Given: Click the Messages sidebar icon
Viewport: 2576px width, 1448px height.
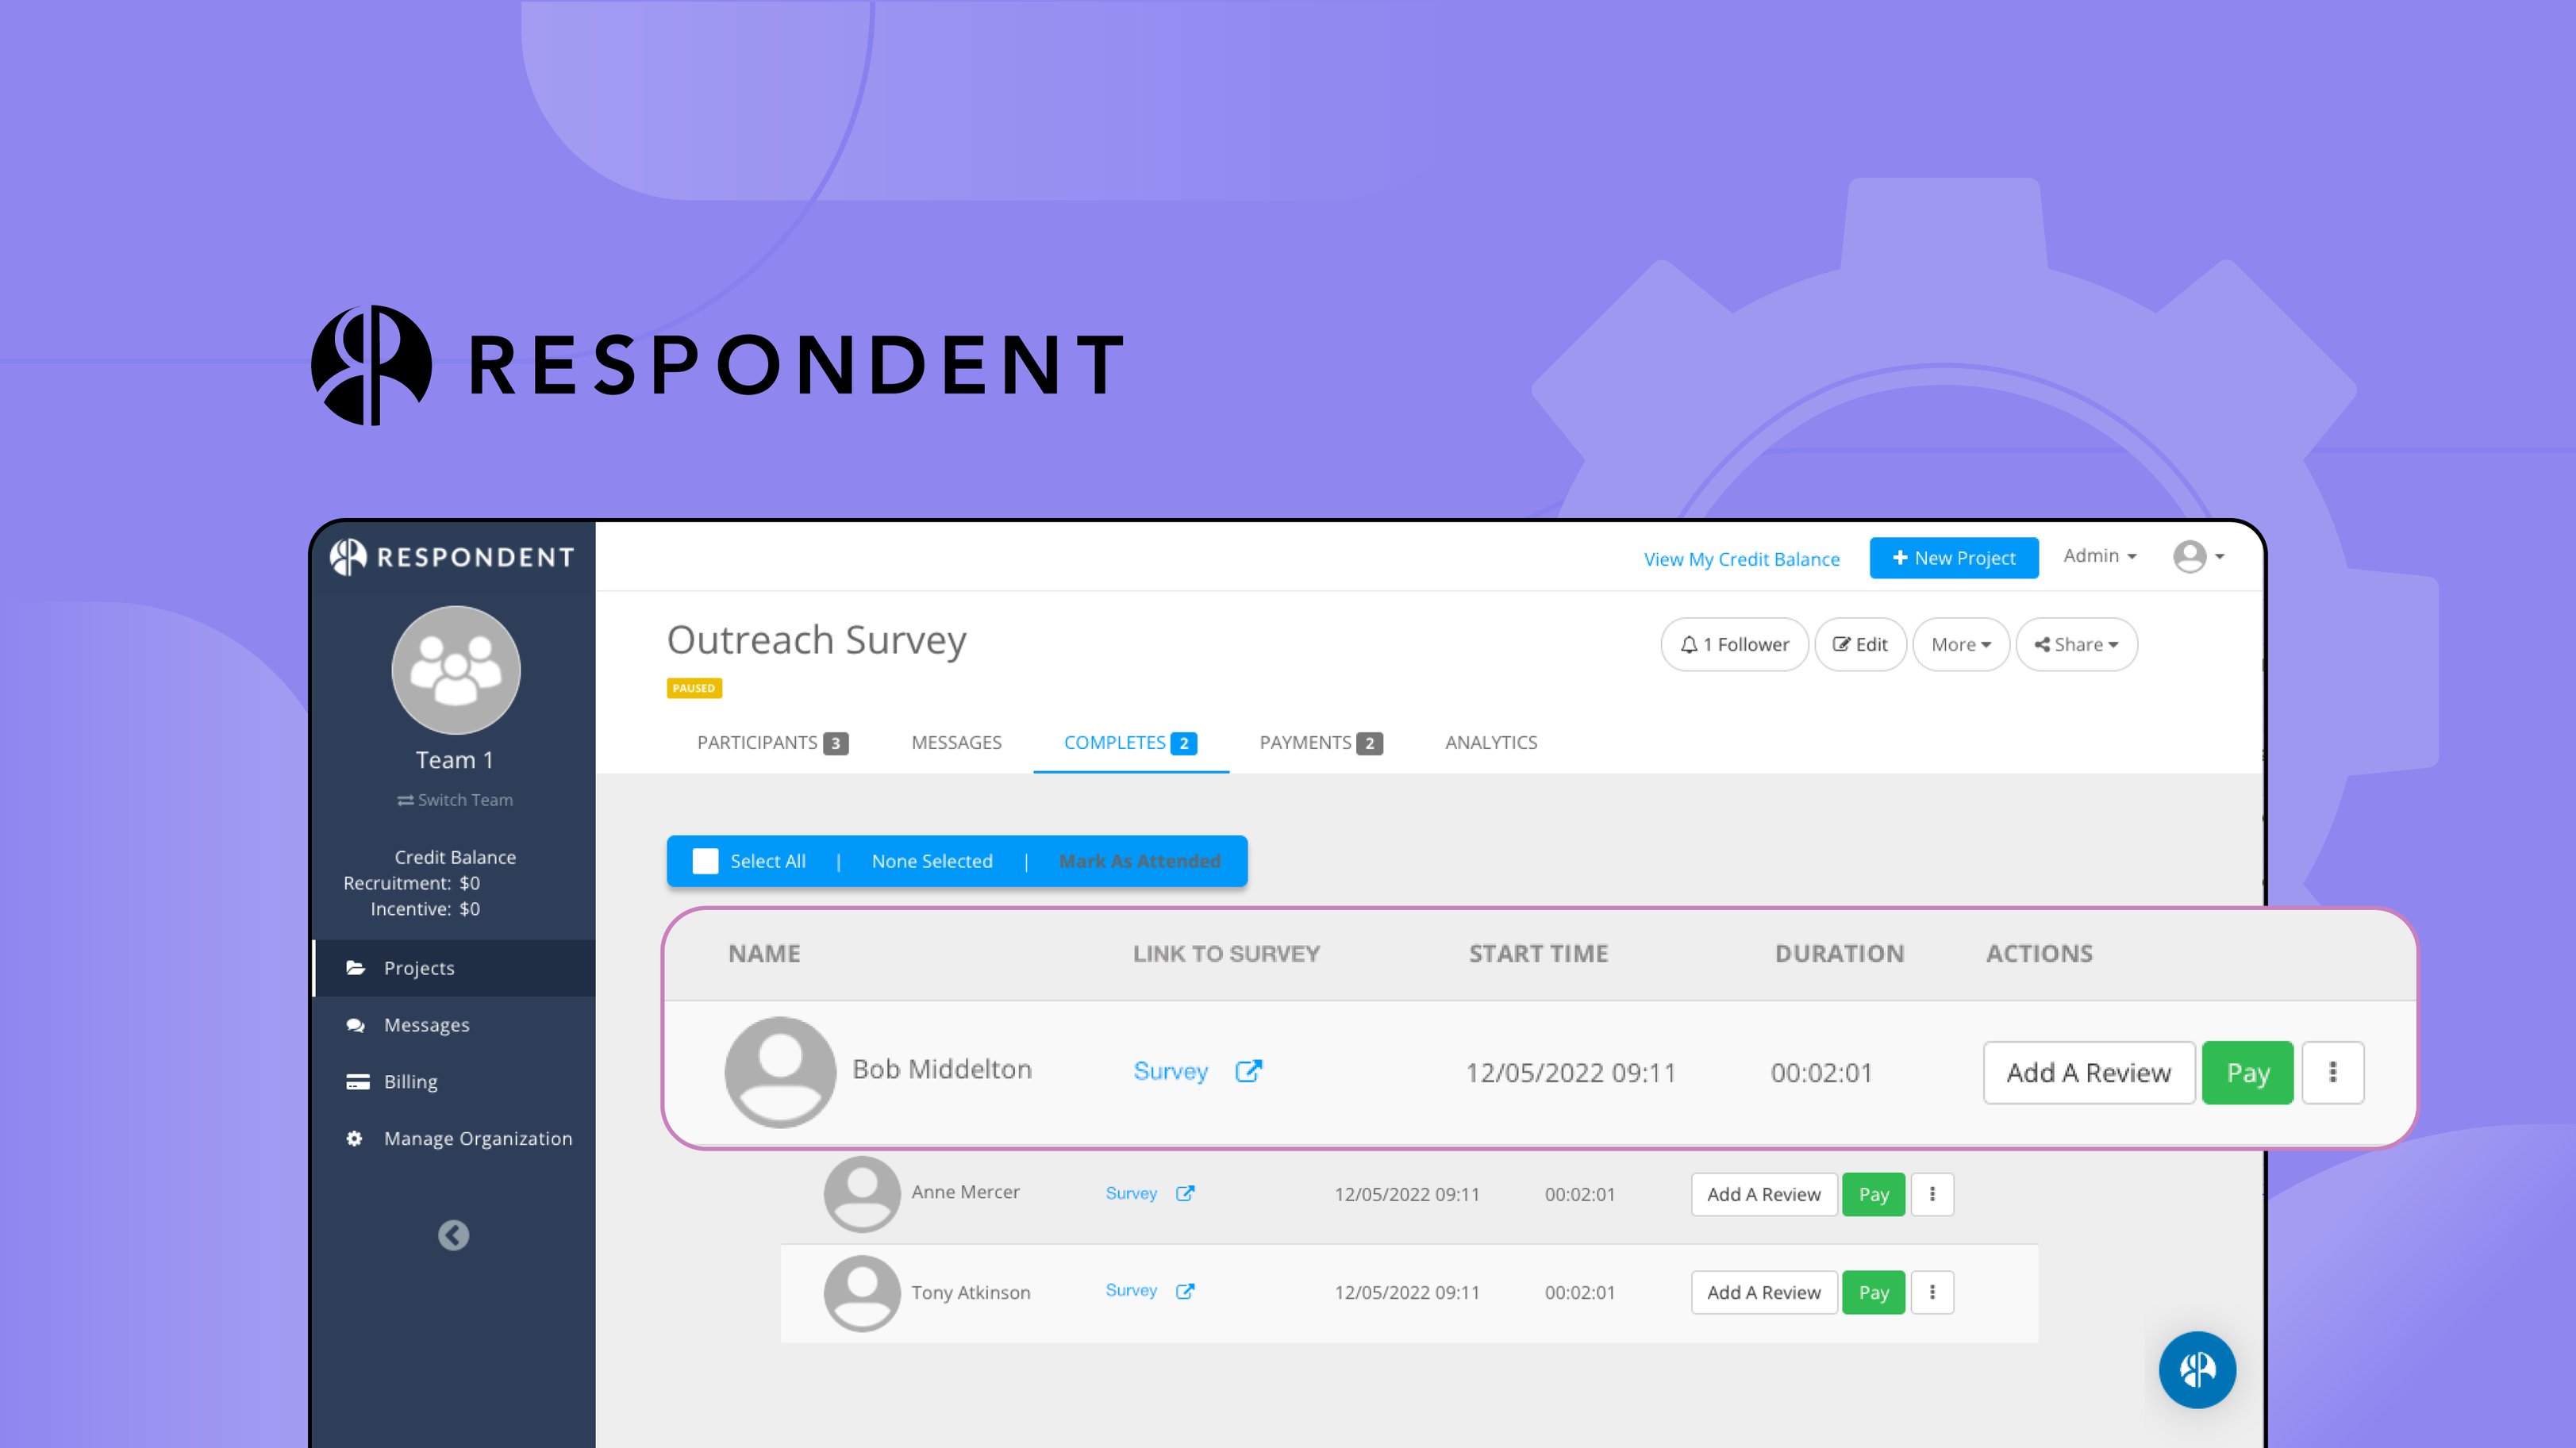Looking at the screenshot, I should (354, 1024).
